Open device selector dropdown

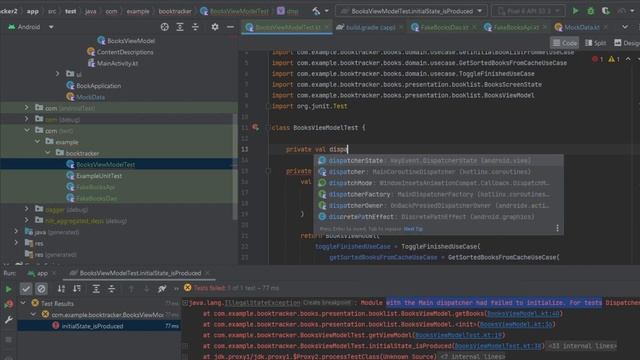pyautogui.click(x=529, y=11)
